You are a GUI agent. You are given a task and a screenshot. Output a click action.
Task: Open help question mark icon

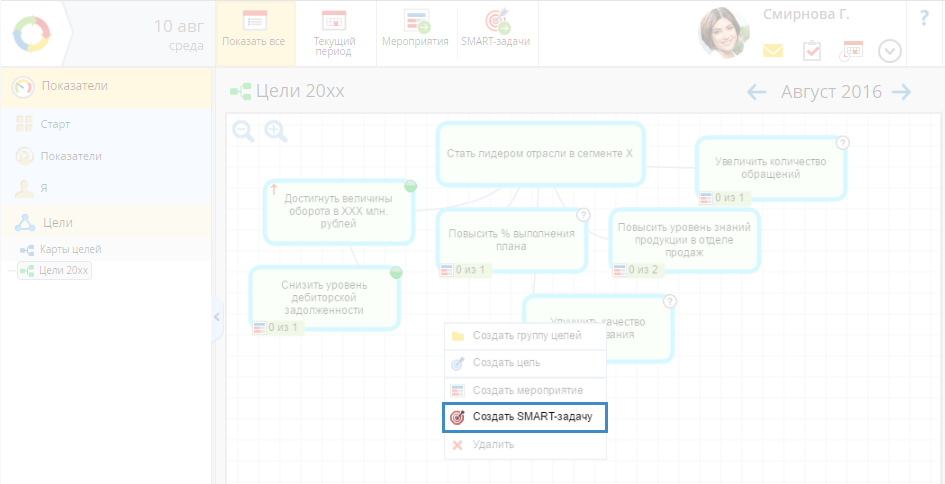[x=924, y=18]
